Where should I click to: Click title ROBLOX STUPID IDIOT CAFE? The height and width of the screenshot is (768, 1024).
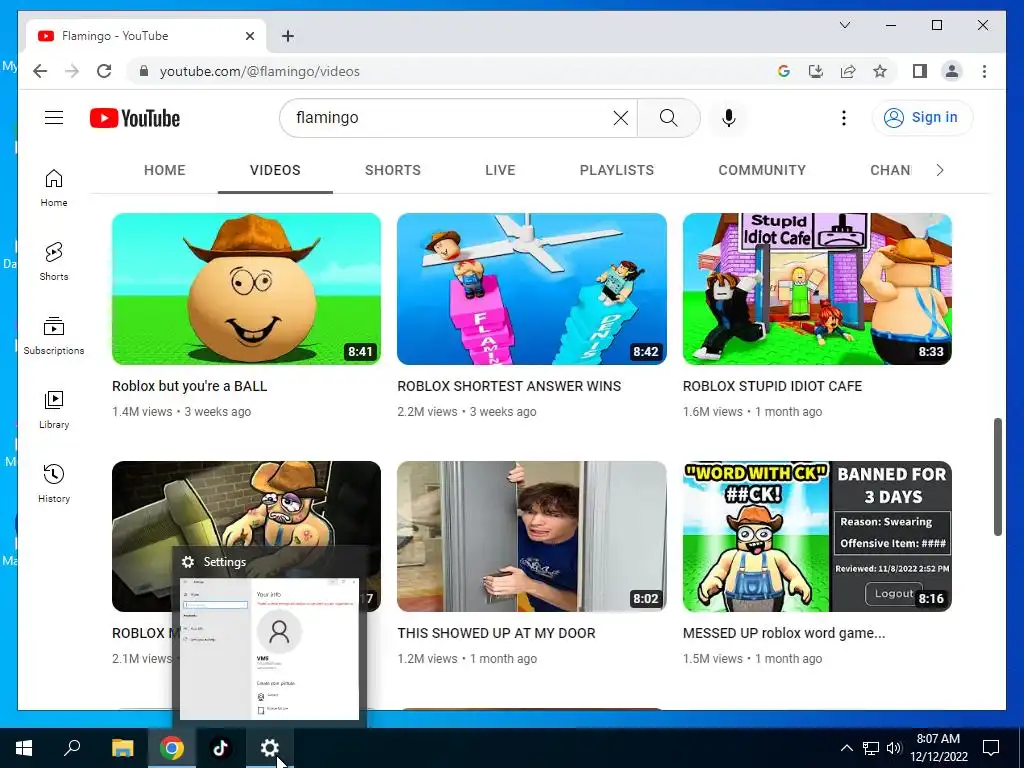[772, 386]
